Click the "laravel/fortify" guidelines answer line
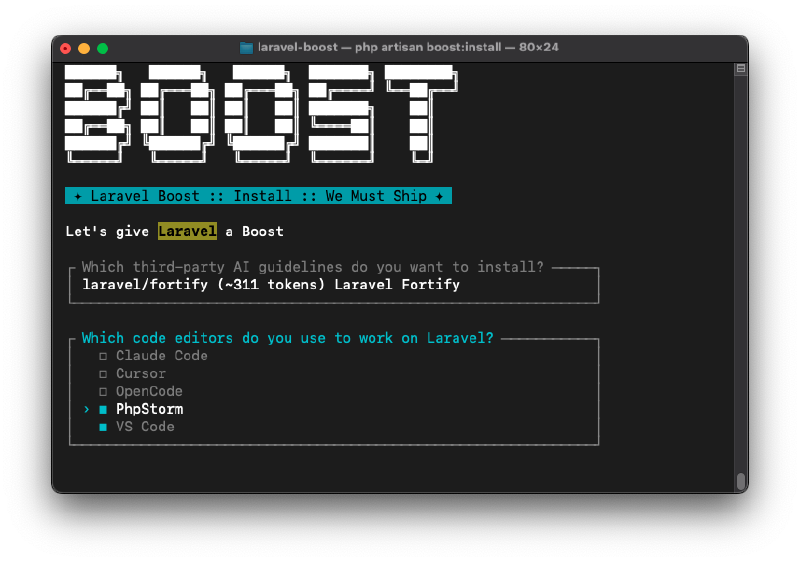 pyautogui.click(x=270, y=284)
